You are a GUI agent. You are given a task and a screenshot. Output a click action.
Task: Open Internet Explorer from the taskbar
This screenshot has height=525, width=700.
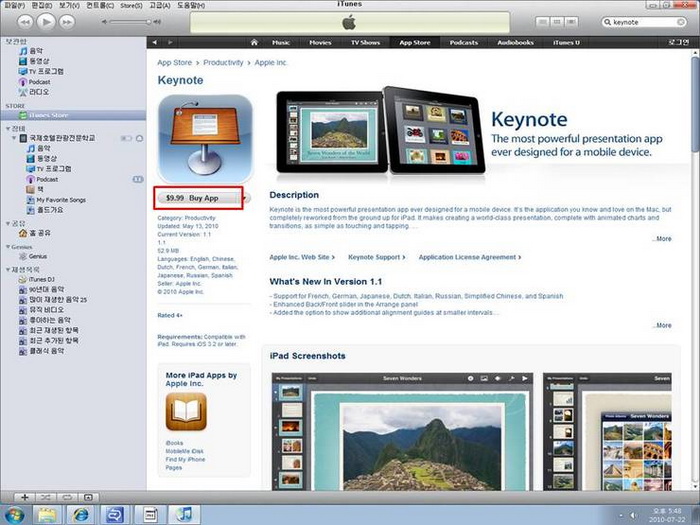pos(80,514)
